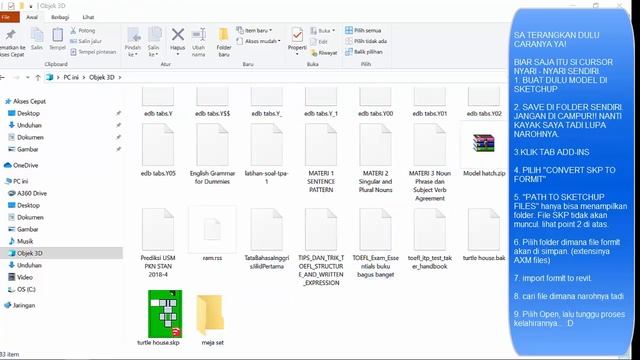Click PC ini in the address bar
This screenshot has height=360, width=640.
pyautogui.click(x=71, y=77)
